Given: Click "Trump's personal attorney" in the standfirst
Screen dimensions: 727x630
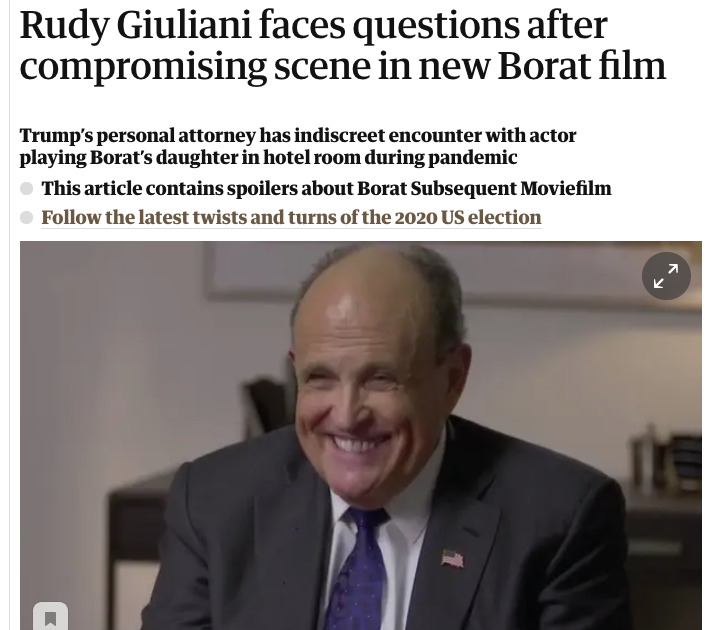Looking at the screenshot, I should pyautogui.click(x=138, y=135).
